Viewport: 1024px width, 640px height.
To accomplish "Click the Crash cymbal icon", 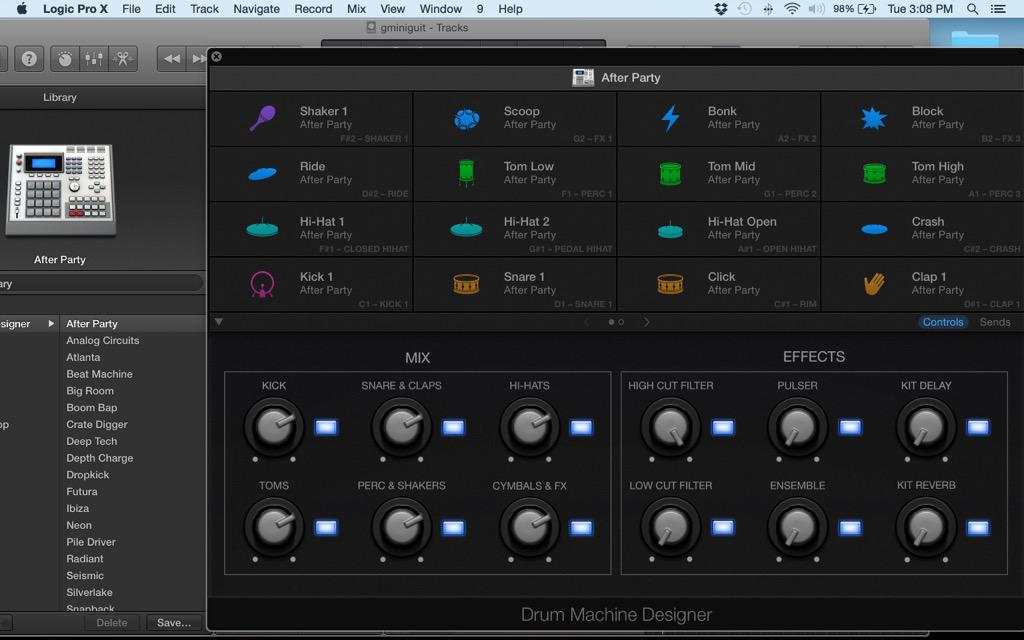I will (872, 229).
